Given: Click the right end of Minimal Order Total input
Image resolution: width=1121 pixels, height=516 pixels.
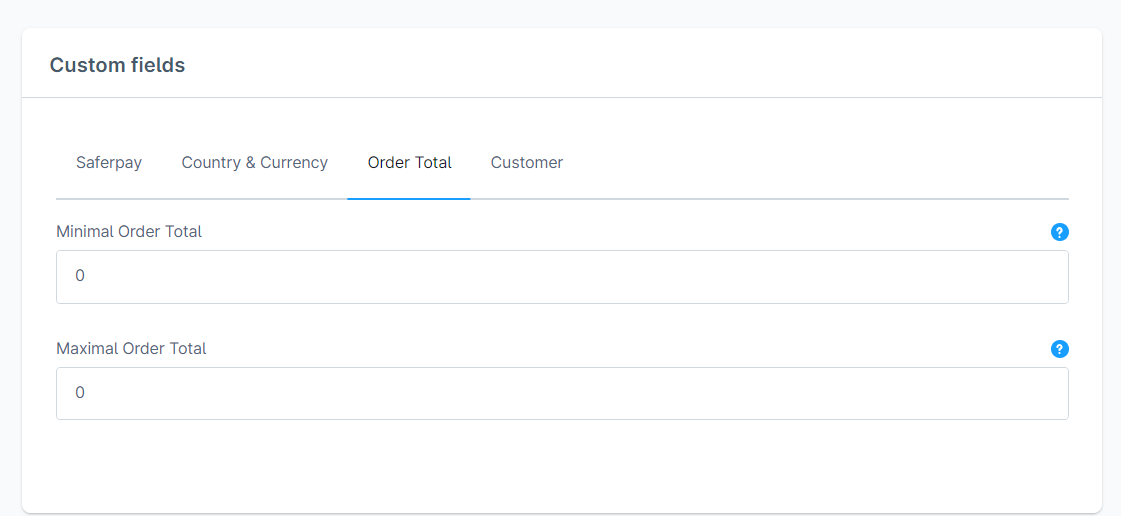Looking at the screenshot, I should [1040, 277].
